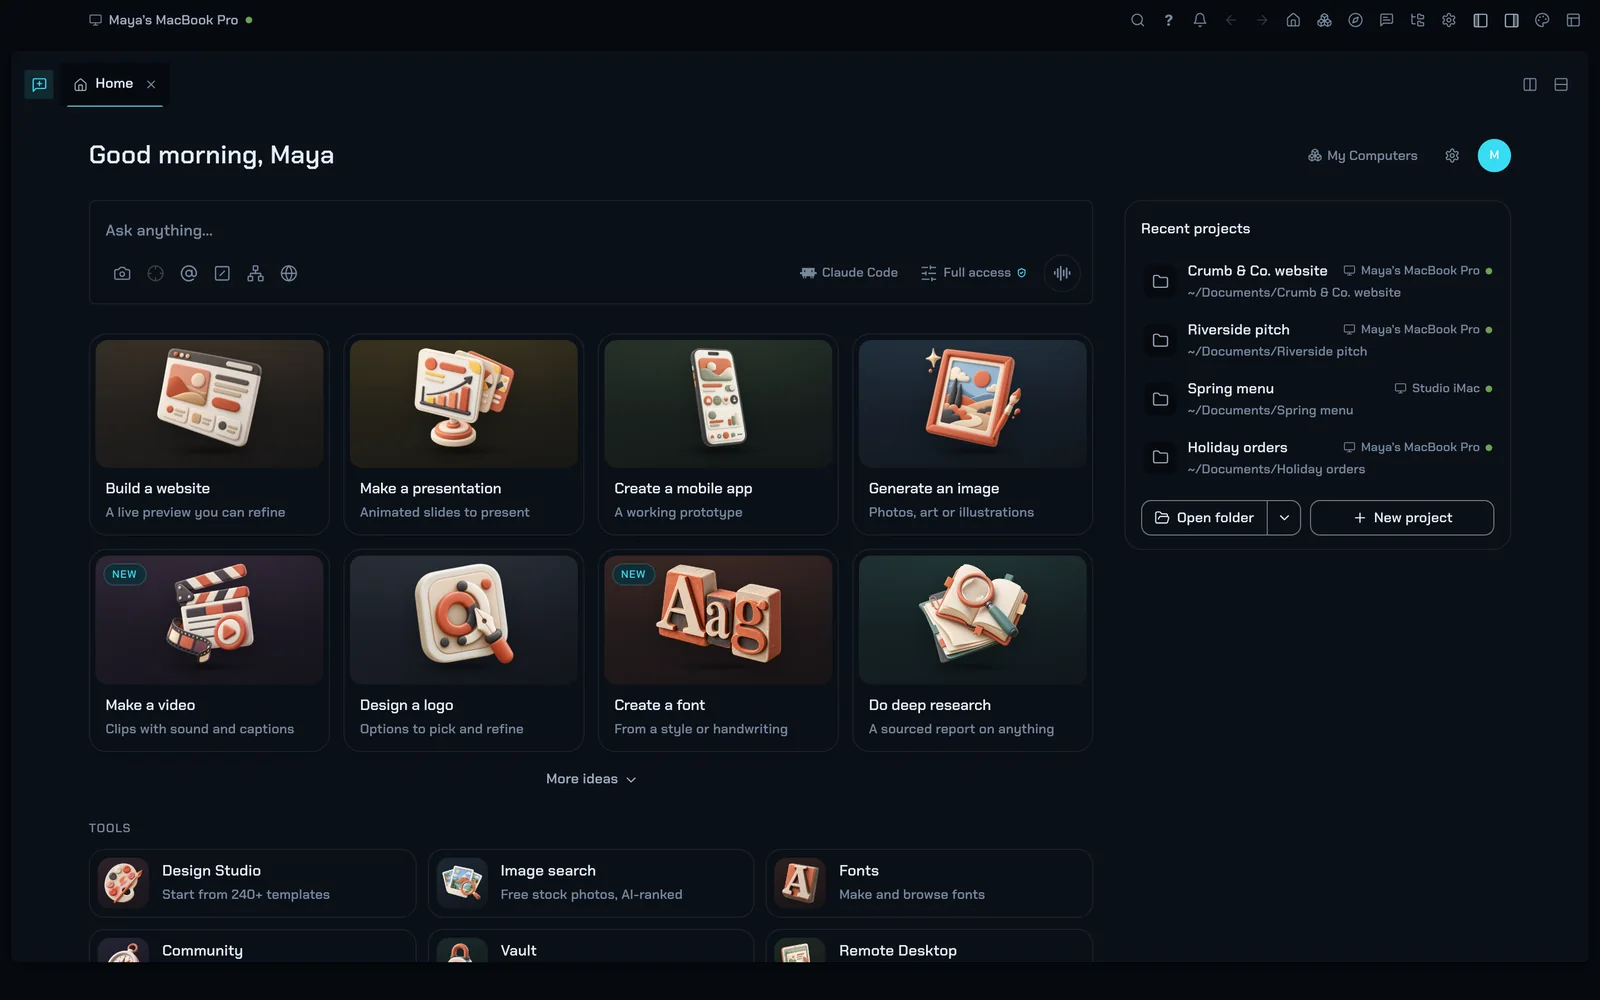Screen dimensions: 1600x1000
Task: Open the Crumb & Co. website project
Action: tap(1317, 281)
